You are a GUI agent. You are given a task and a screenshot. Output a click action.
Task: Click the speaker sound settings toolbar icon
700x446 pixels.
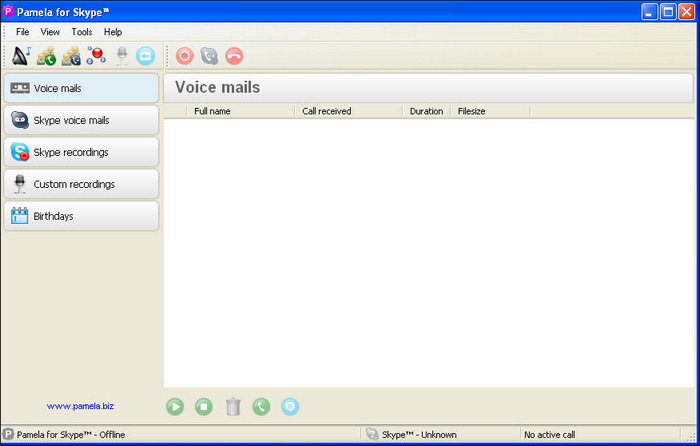[x=21, y=56]
